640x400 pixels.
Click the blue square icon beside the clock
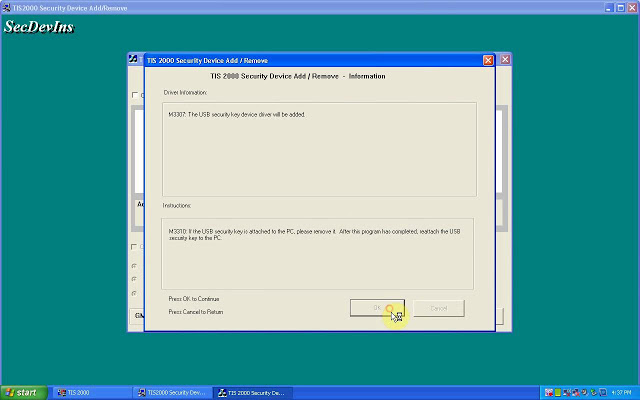603,393
